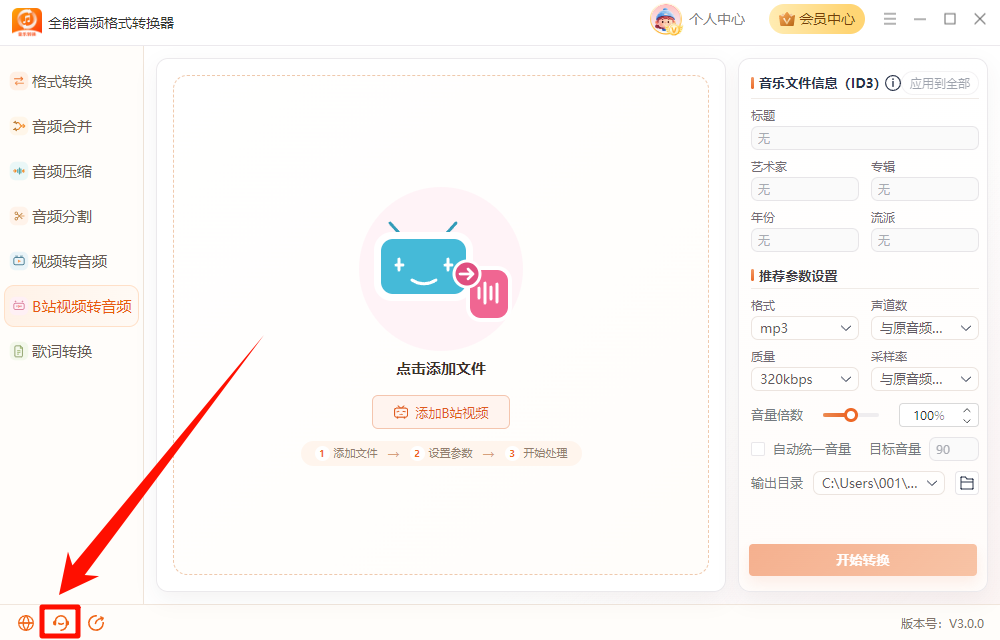
Task: Click the ID3 info circle icon
Action: (893, 83)
